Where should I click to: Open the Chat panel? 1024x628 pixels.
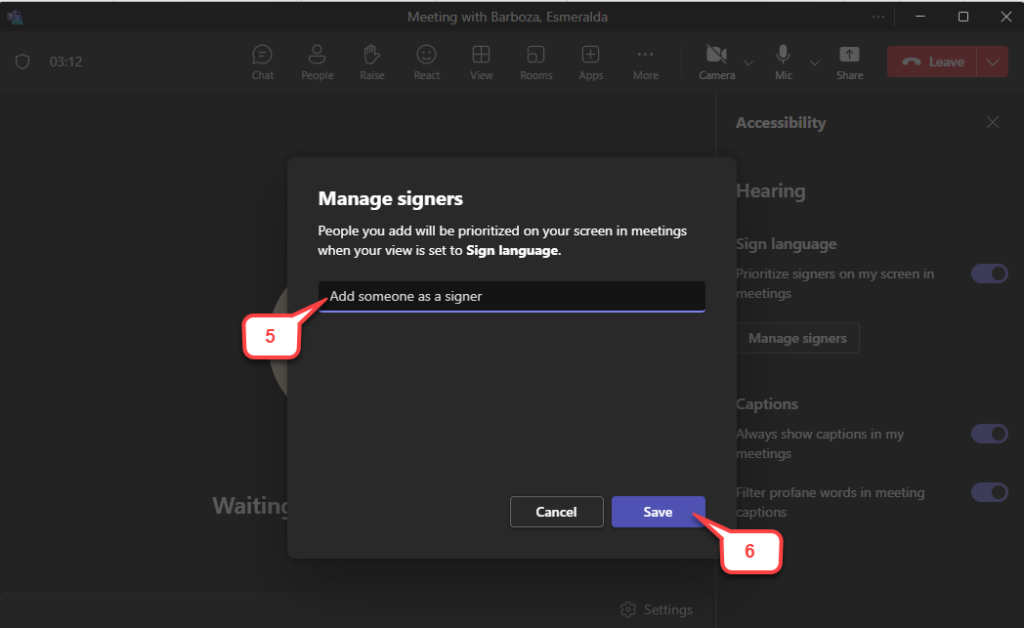tap(262, 61)
